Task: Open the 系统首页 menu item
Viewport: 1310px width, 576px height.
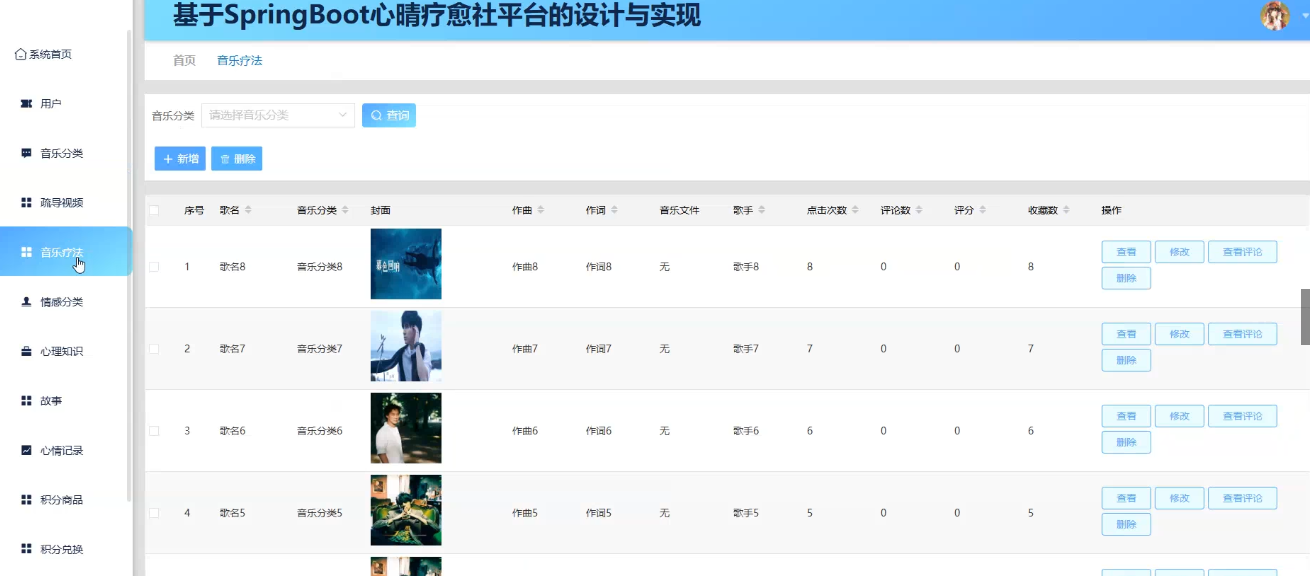Action: point(65,54)
